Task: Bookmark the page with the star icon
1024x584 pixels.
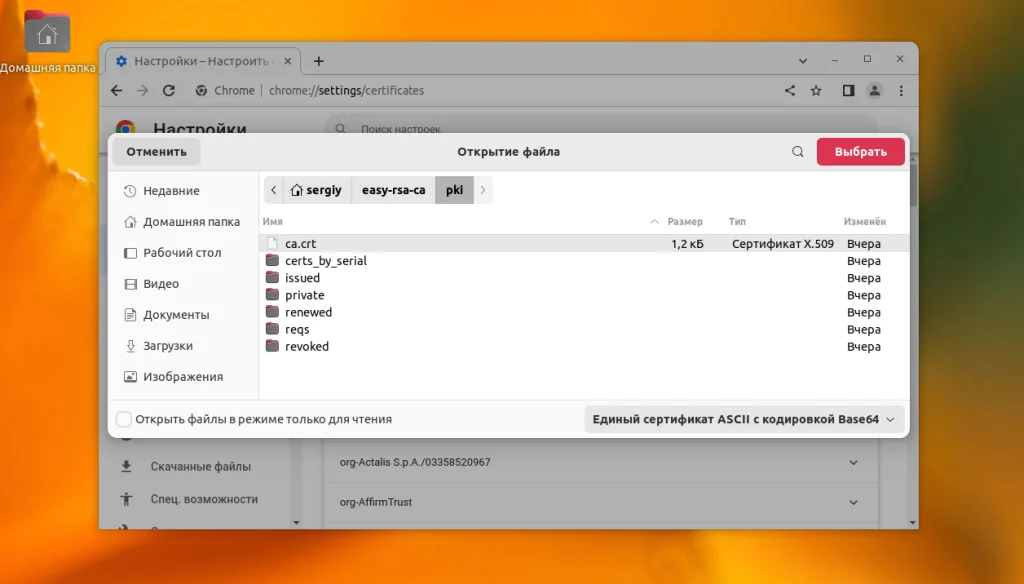Action: pos(816,90)
